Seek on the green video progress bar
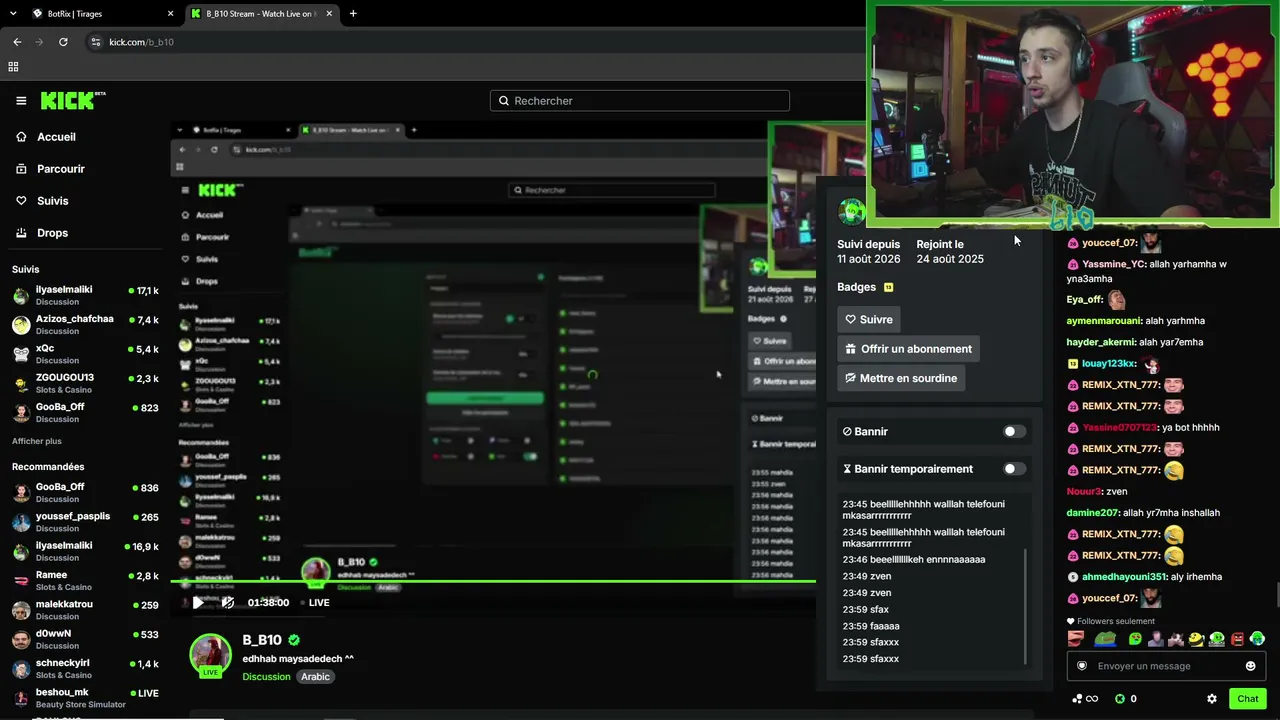Image resolution: width=1280 pixels, height=720 pixels. pos(493,581)
